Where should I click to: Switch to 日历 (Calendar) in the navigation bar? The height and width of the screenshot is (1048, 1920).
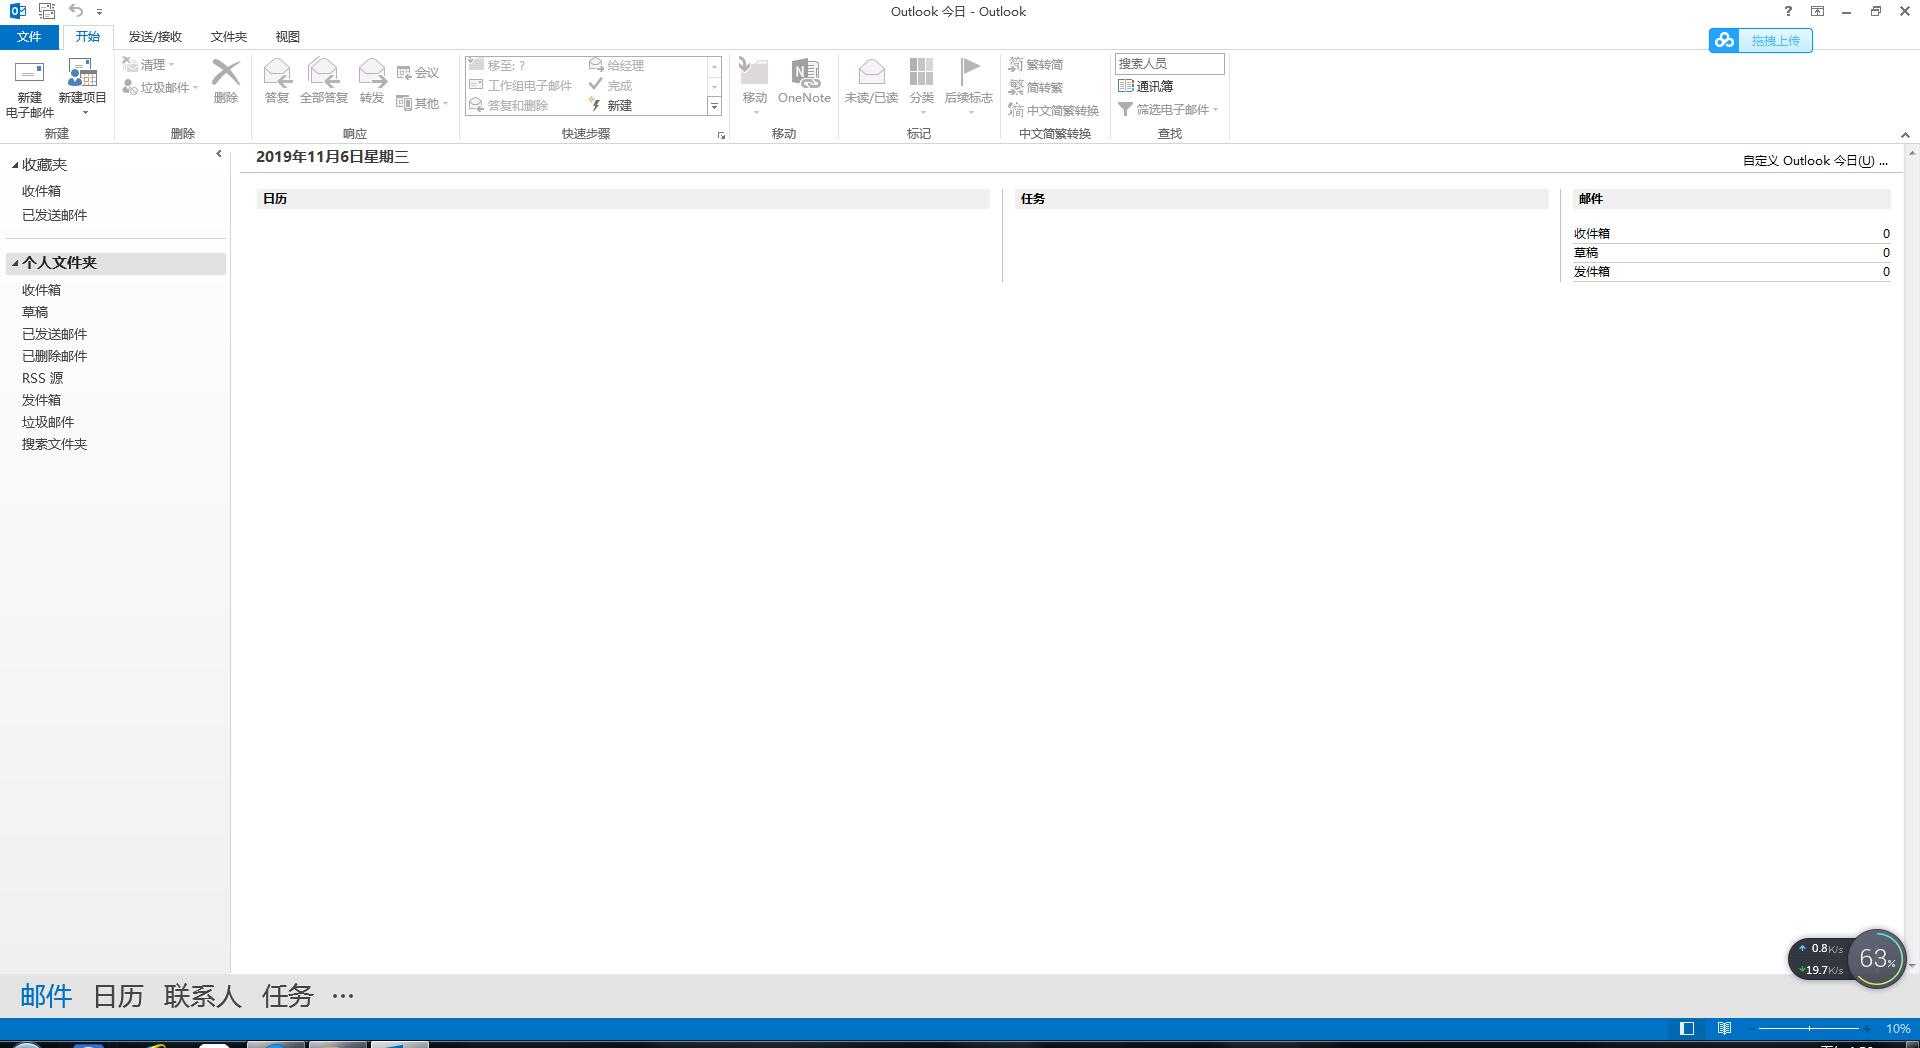tap(118, 996)
